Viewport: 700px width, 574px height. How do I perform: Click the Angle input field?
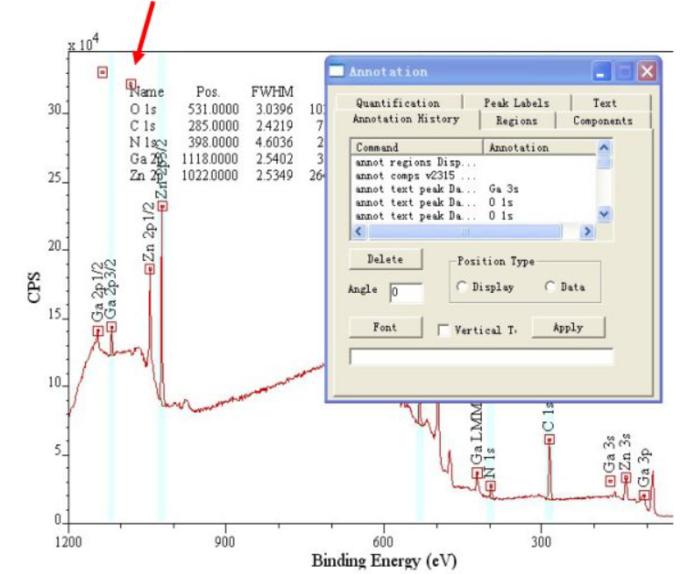coord(406,293)
